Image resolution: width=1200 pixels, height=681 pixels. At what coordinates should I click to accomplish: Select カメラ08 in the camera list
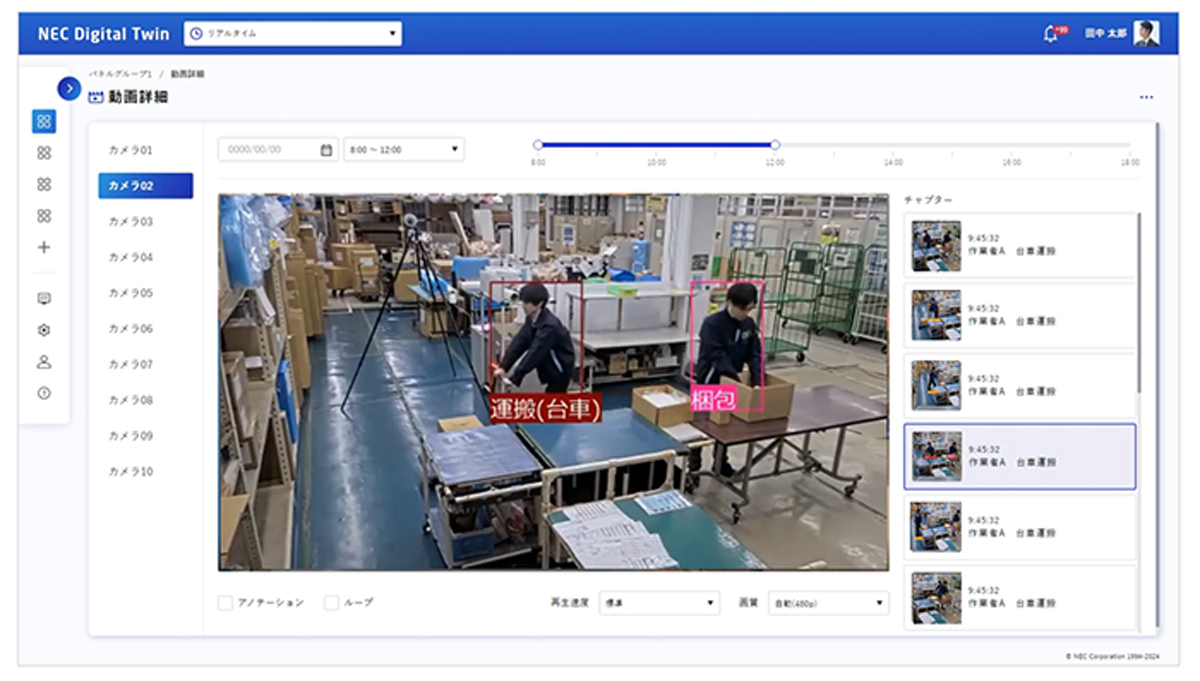pyautogui.click(x=131, y=400)
